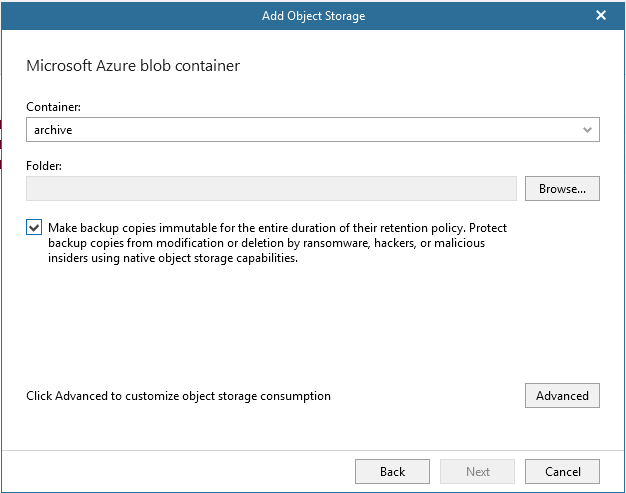
Task: Select the 'archive' text in Container field
Action: (x=53, y=130)
